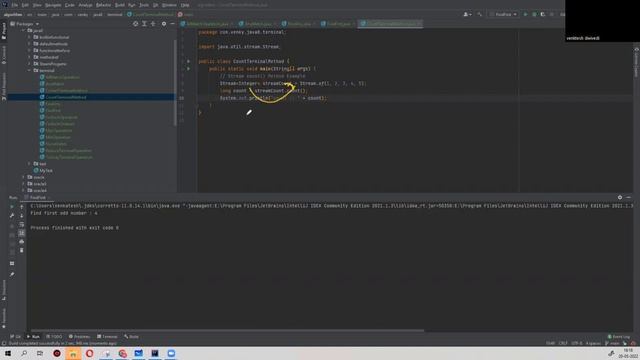Minimize the Run tool window
640x360 pixels.
coord(629,197)
